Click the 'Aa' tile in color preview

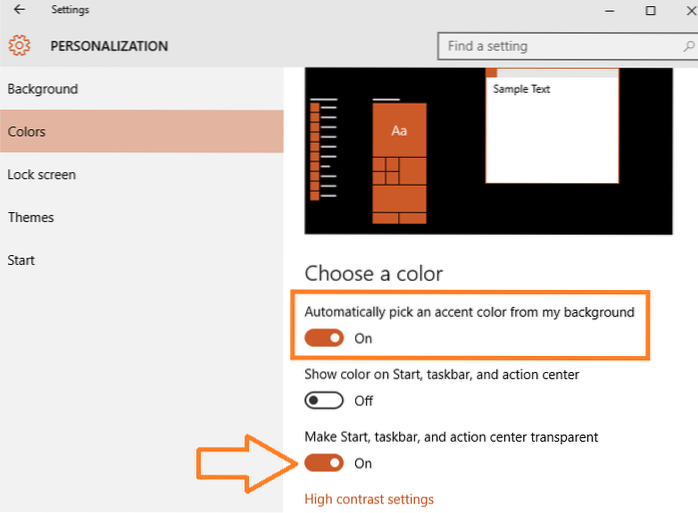(x=399, y=130)
